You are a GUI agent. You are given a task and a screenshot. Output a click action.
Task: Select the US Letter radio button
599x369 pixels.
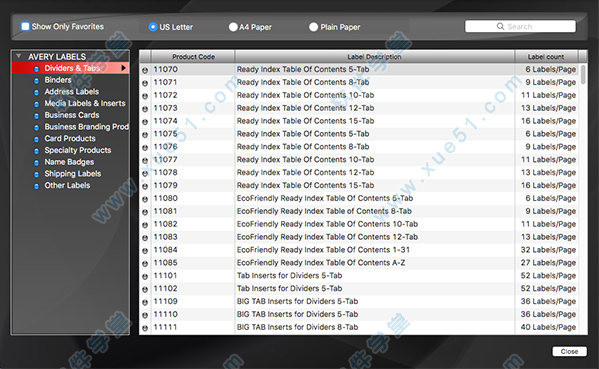pyautogui.click(x=153, y=27)
